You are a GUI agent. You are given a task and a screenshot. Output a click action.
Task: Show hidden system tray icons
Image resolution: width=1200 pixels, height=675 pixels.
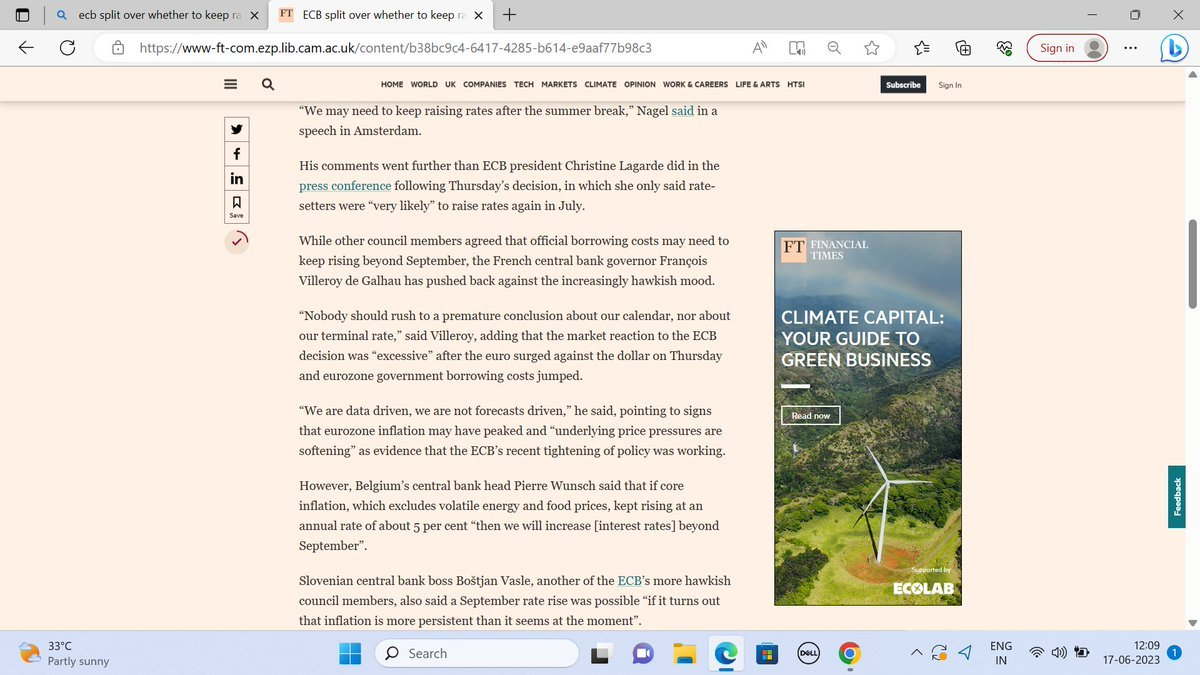coord(916,654)
